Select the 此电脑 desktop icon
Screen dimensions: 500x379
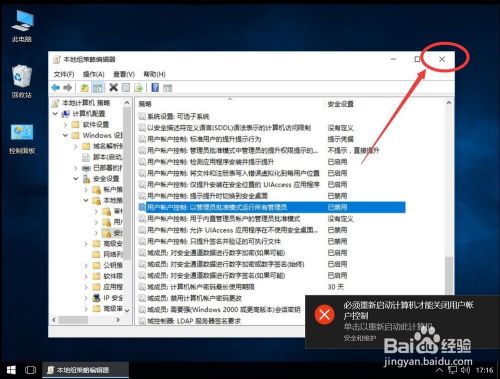tap(22, 26)
